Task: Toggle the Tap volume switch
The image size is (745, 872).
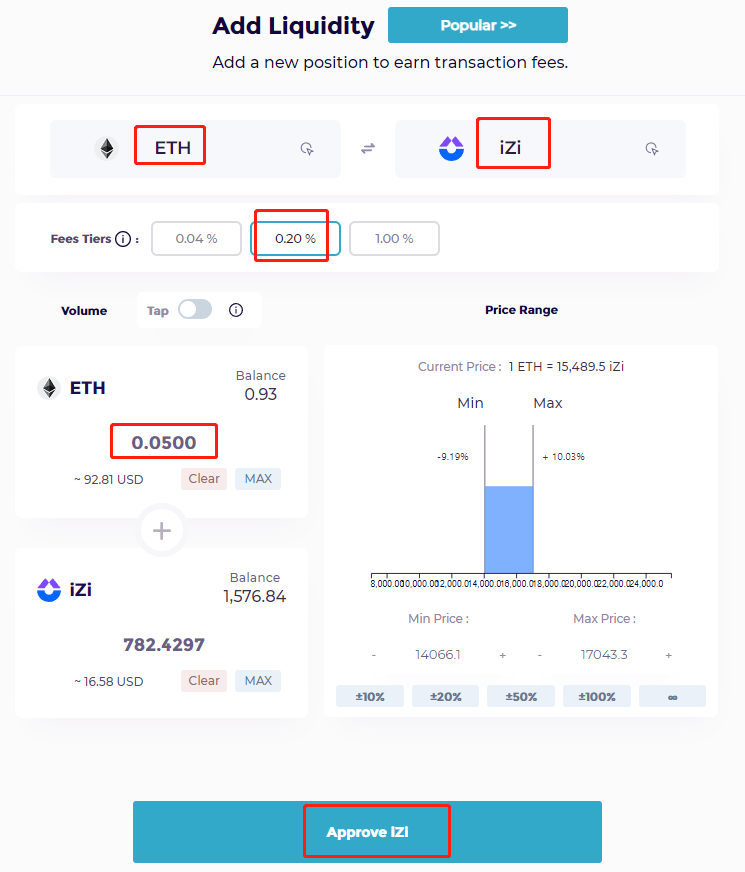Action: point(195,310)
